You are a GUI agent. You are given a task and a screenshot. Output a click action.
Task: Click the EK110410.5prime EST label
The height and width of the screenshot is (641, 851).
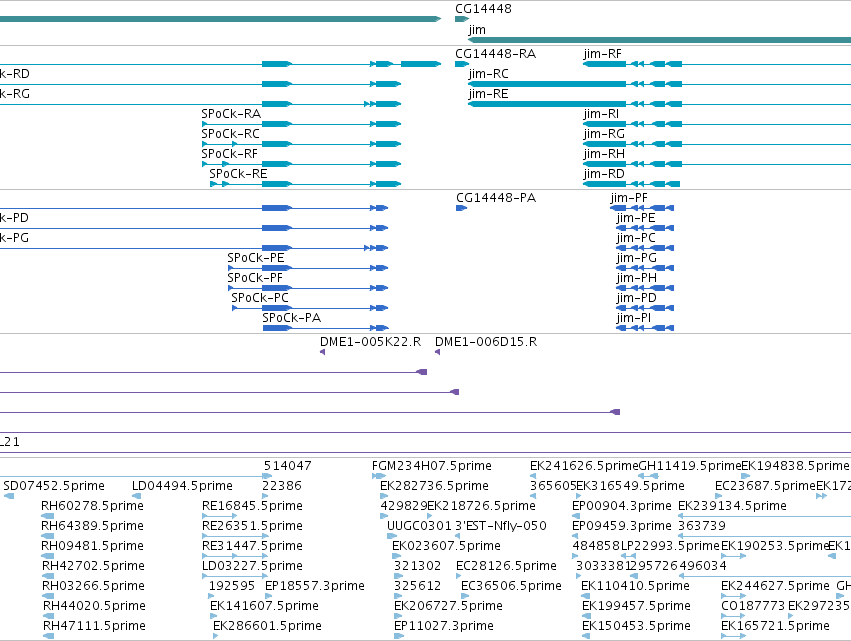636,587
